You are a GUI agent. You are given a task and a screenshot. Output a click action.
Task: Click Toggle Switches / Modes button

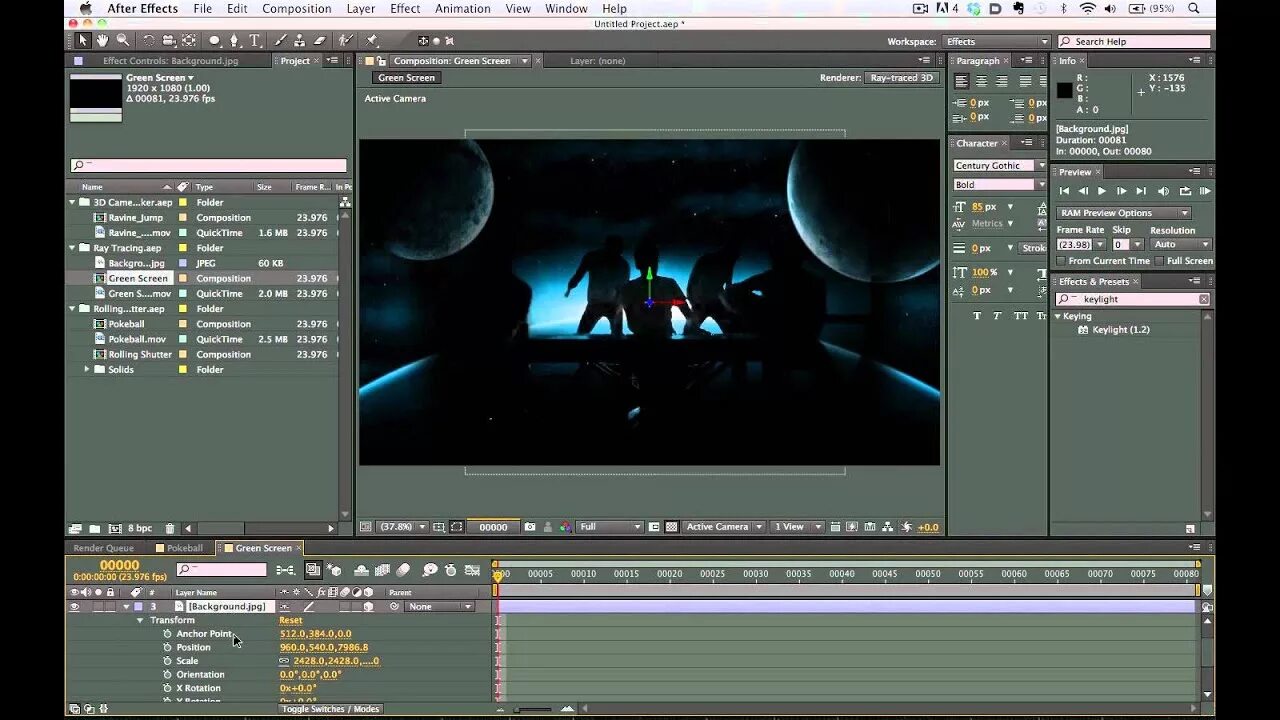pos(330,709)
